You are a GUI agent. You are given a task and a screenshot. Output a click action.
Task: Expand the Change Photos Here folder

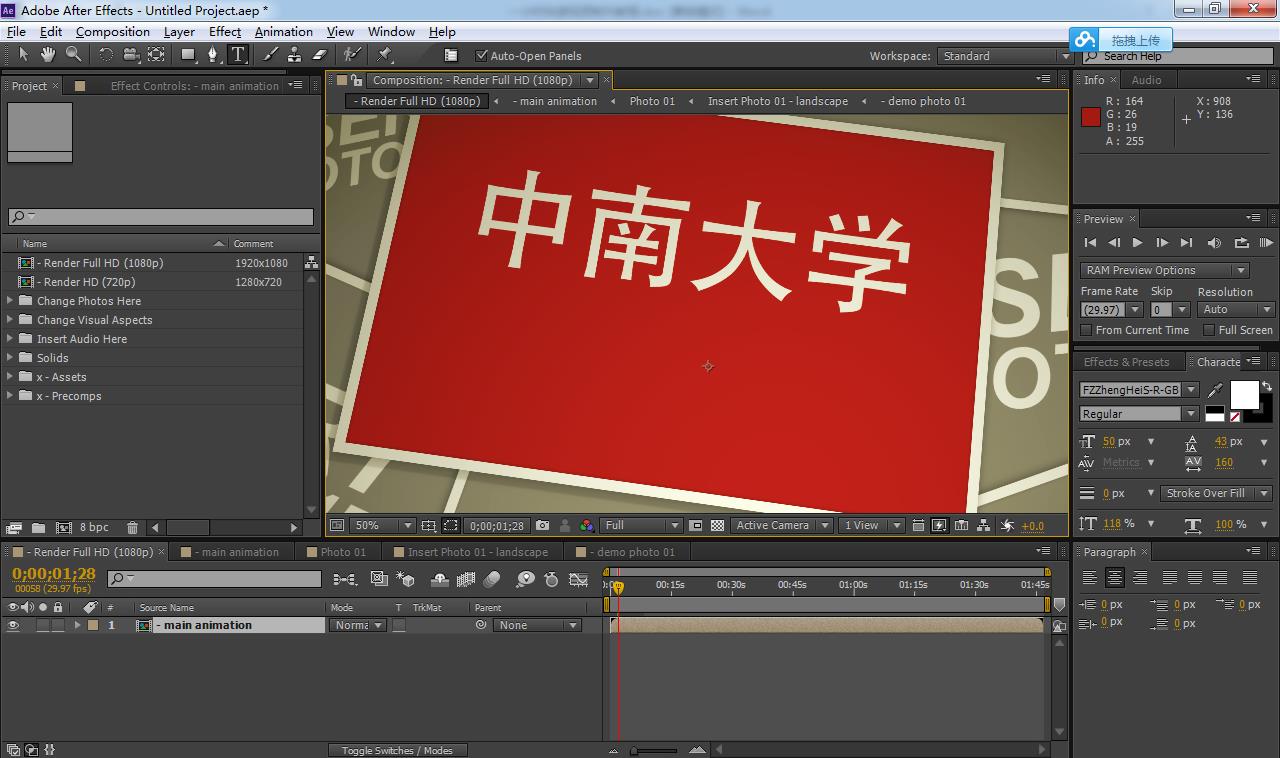11,301
